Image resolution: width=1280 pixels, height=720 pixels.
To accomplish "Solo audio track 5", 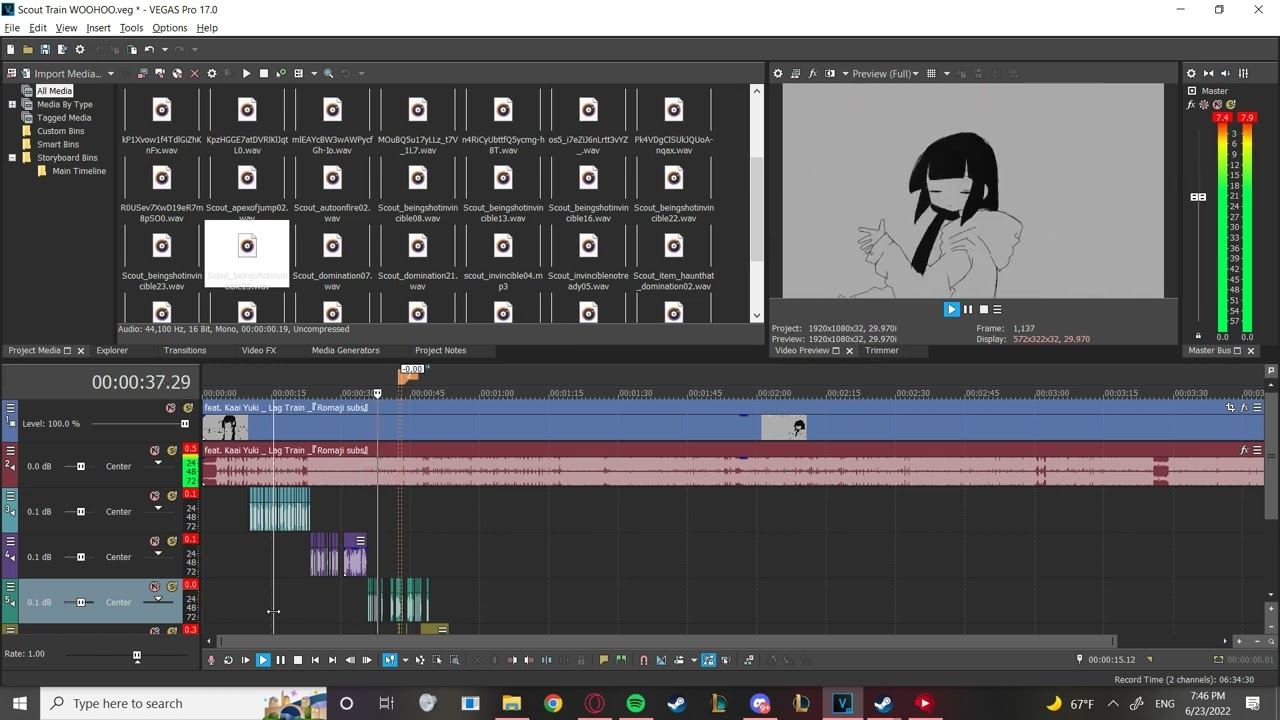I will [x=171, y=587].
